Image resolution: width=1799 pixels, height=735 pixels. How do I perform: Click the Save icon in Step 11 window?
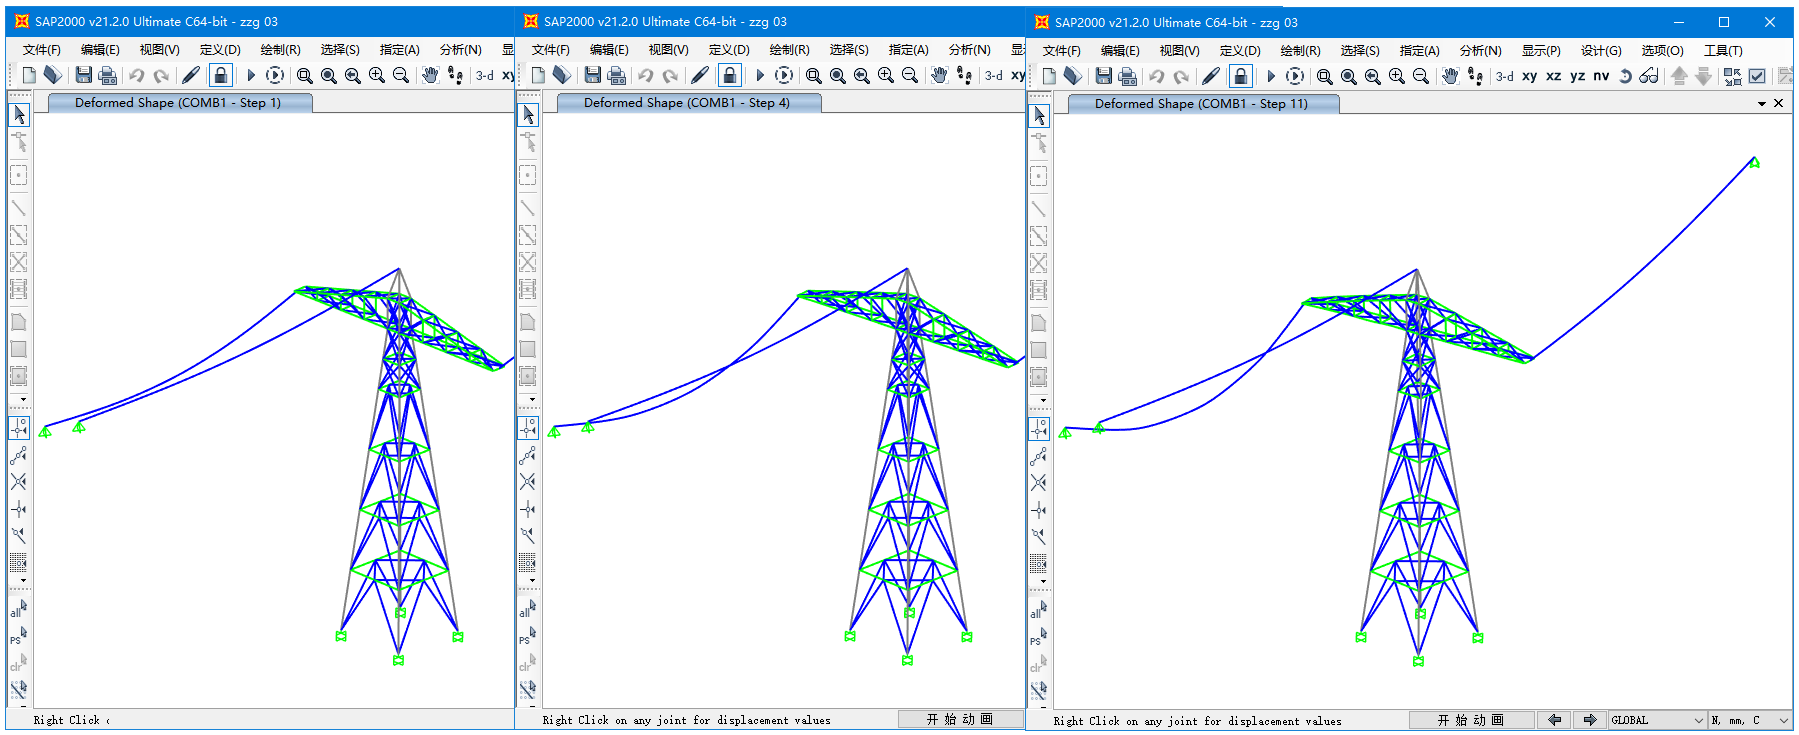(1103, 76)
